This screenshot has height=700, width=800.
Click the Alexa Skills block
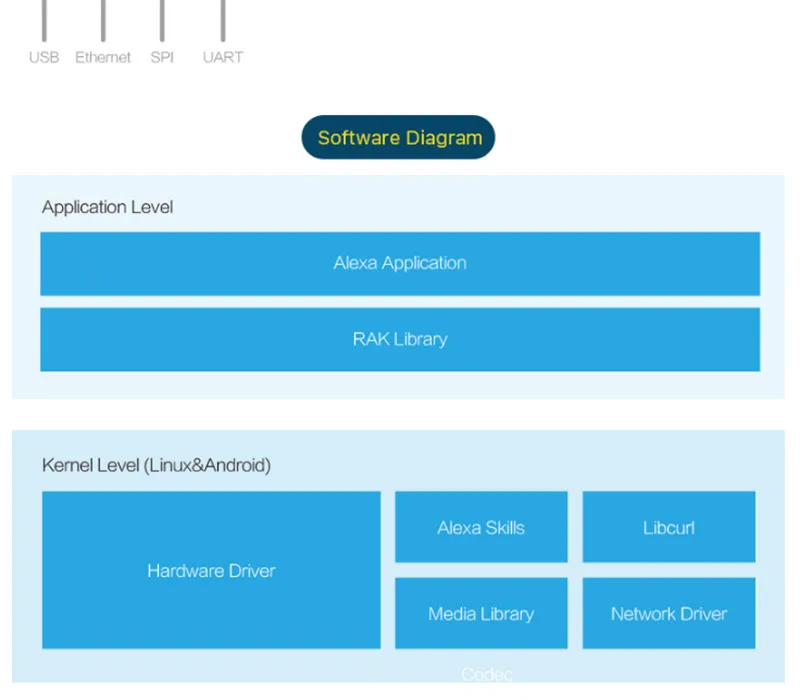tap(481, 527)
